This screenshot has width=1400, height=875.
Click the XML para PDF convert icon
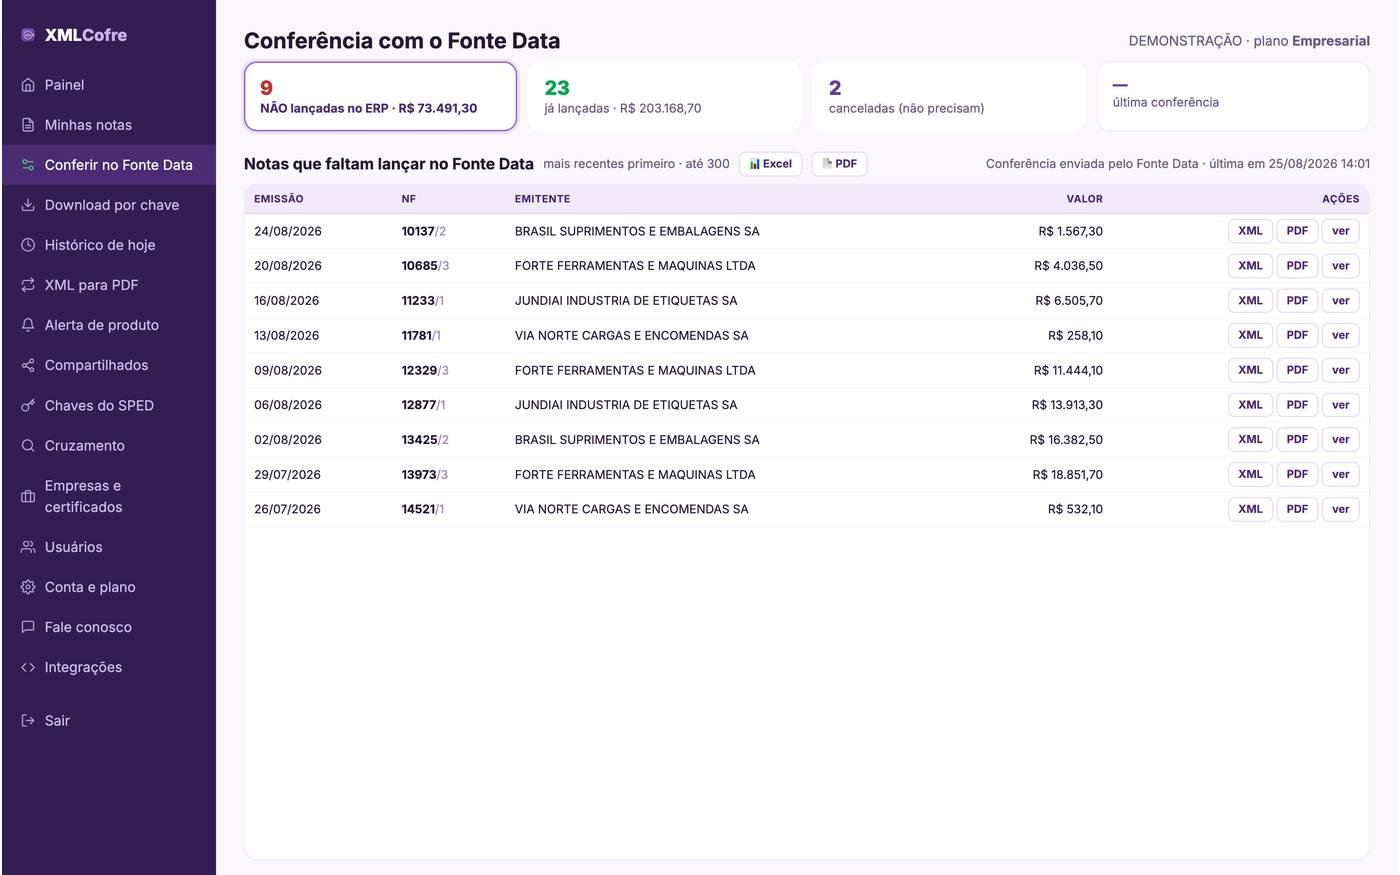tap(28, 285)
